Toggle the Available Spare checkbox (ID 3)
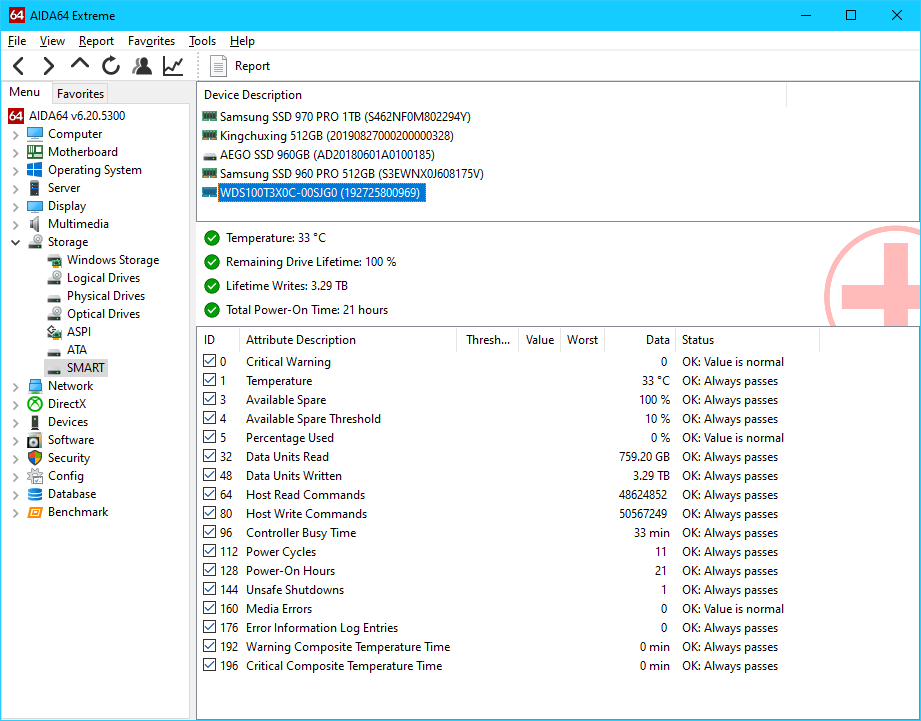The width and height of the screenshot is (921, 721). coord(209,399)
